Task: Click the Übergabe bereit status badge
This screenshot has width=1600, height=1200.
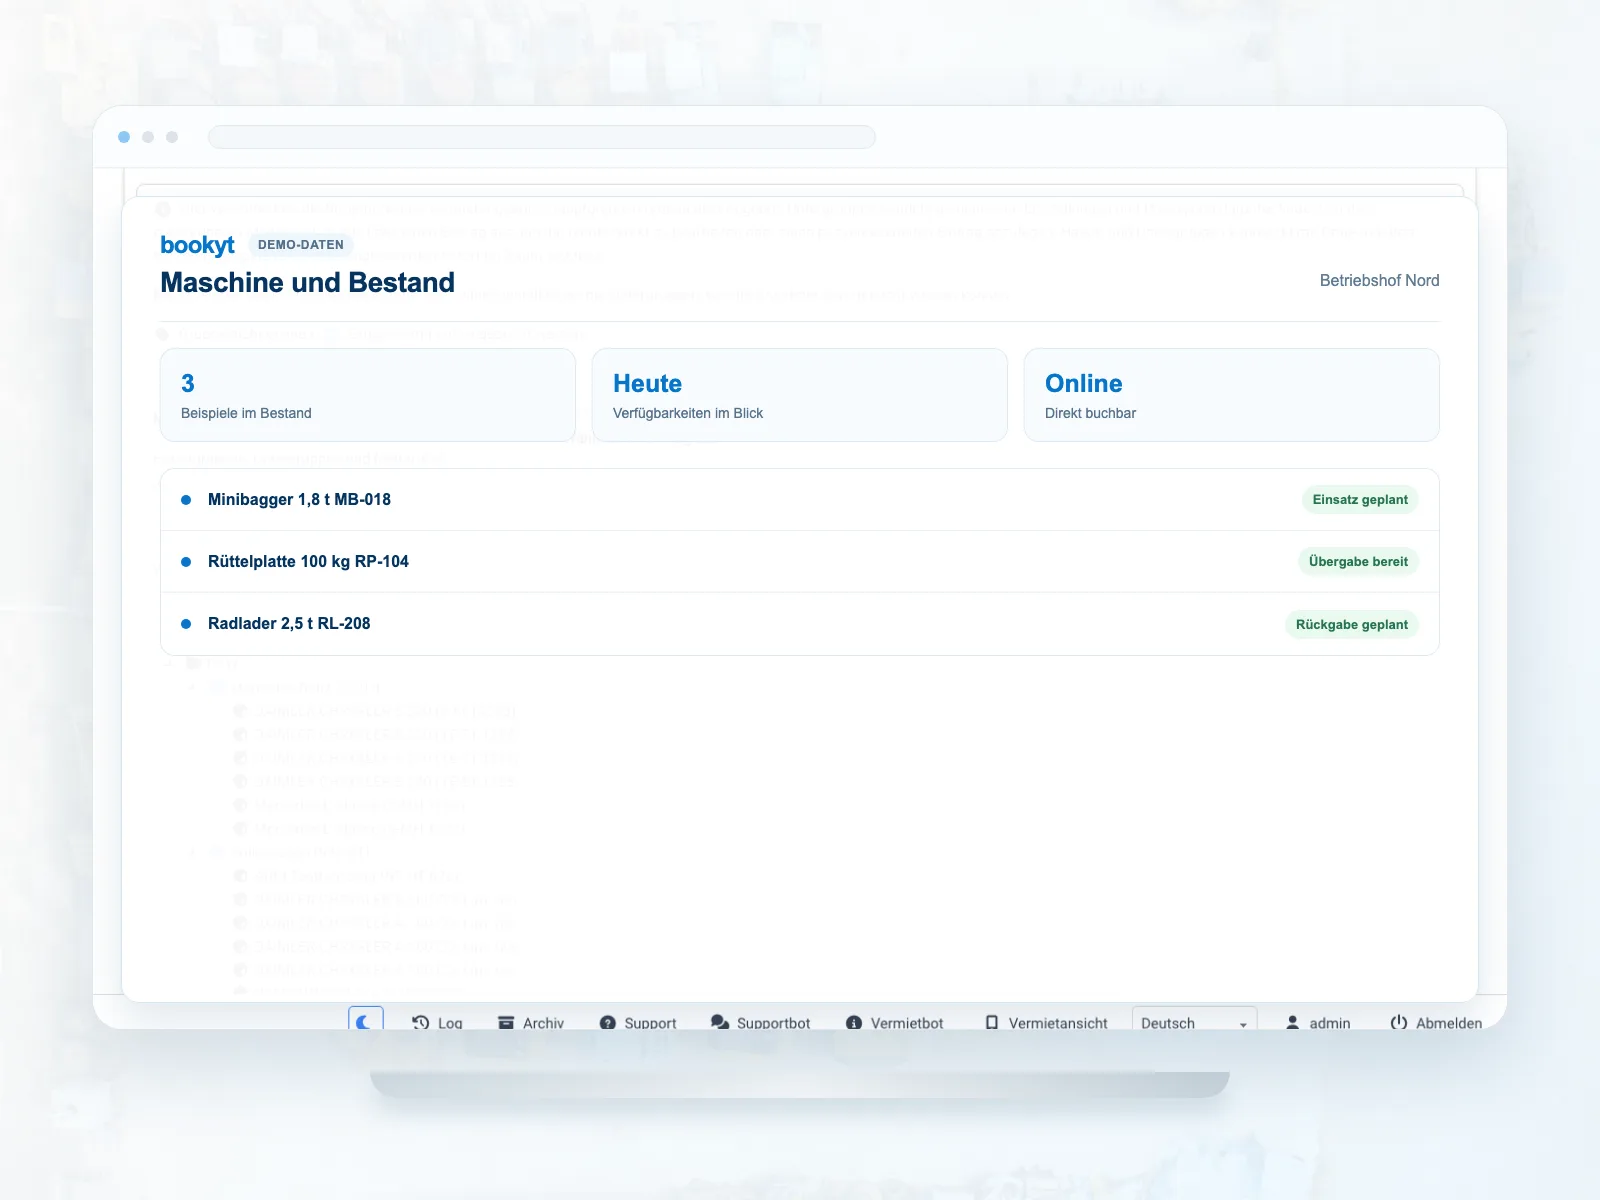Action: click(x=1358, y=562)
